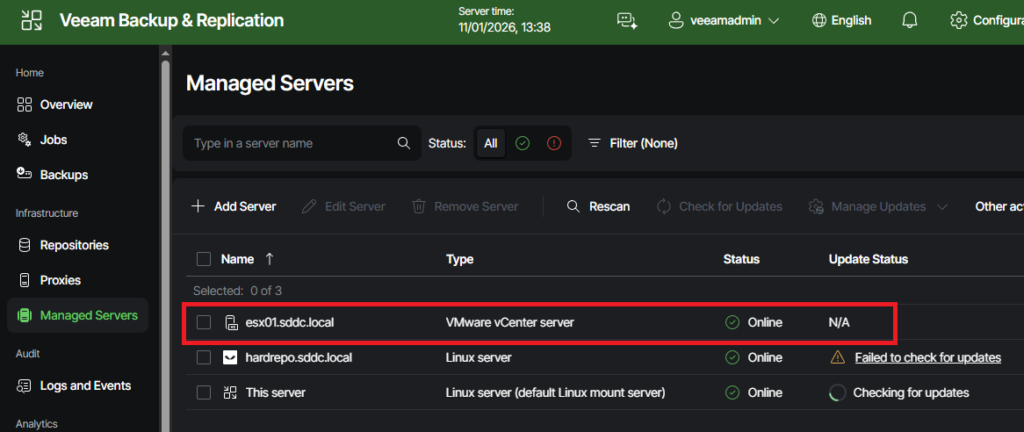Click the Name column sort arrow
The image size is (1024, 432).
coord(269,259)
